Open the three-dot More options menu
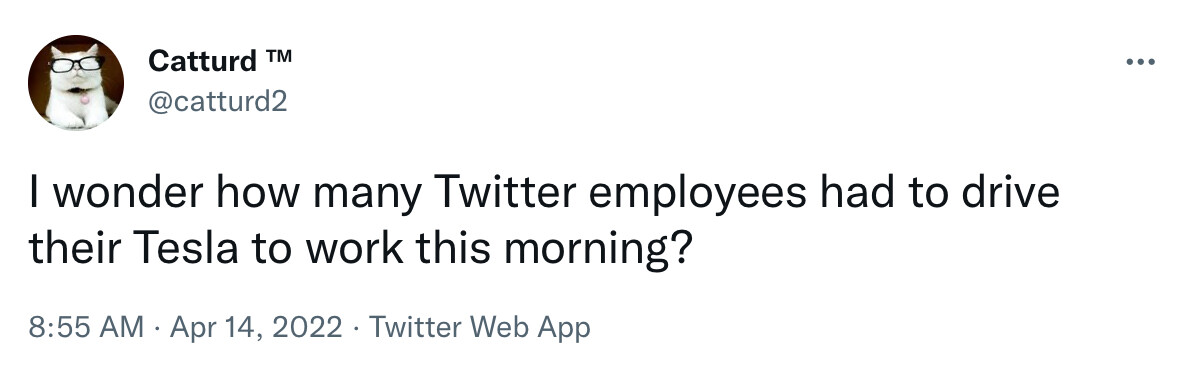 pyautogui.click(x=1140, y=62)
